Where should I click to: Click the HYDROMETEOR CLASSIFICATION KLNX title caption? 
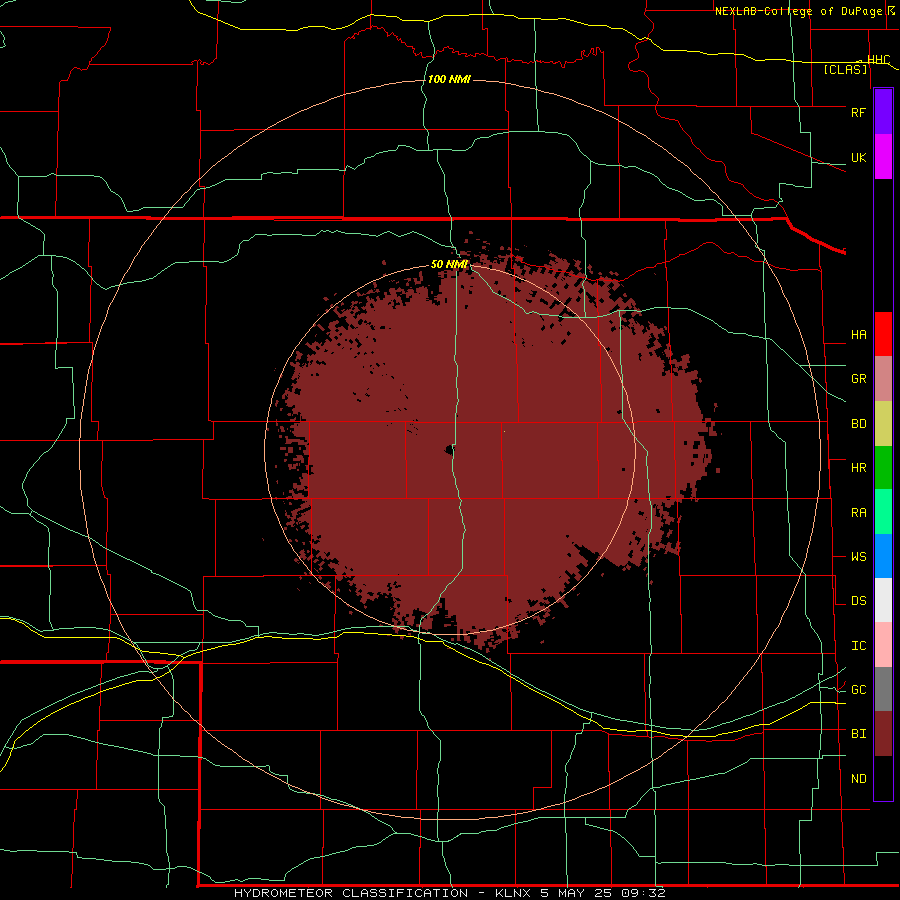point(449,893)
